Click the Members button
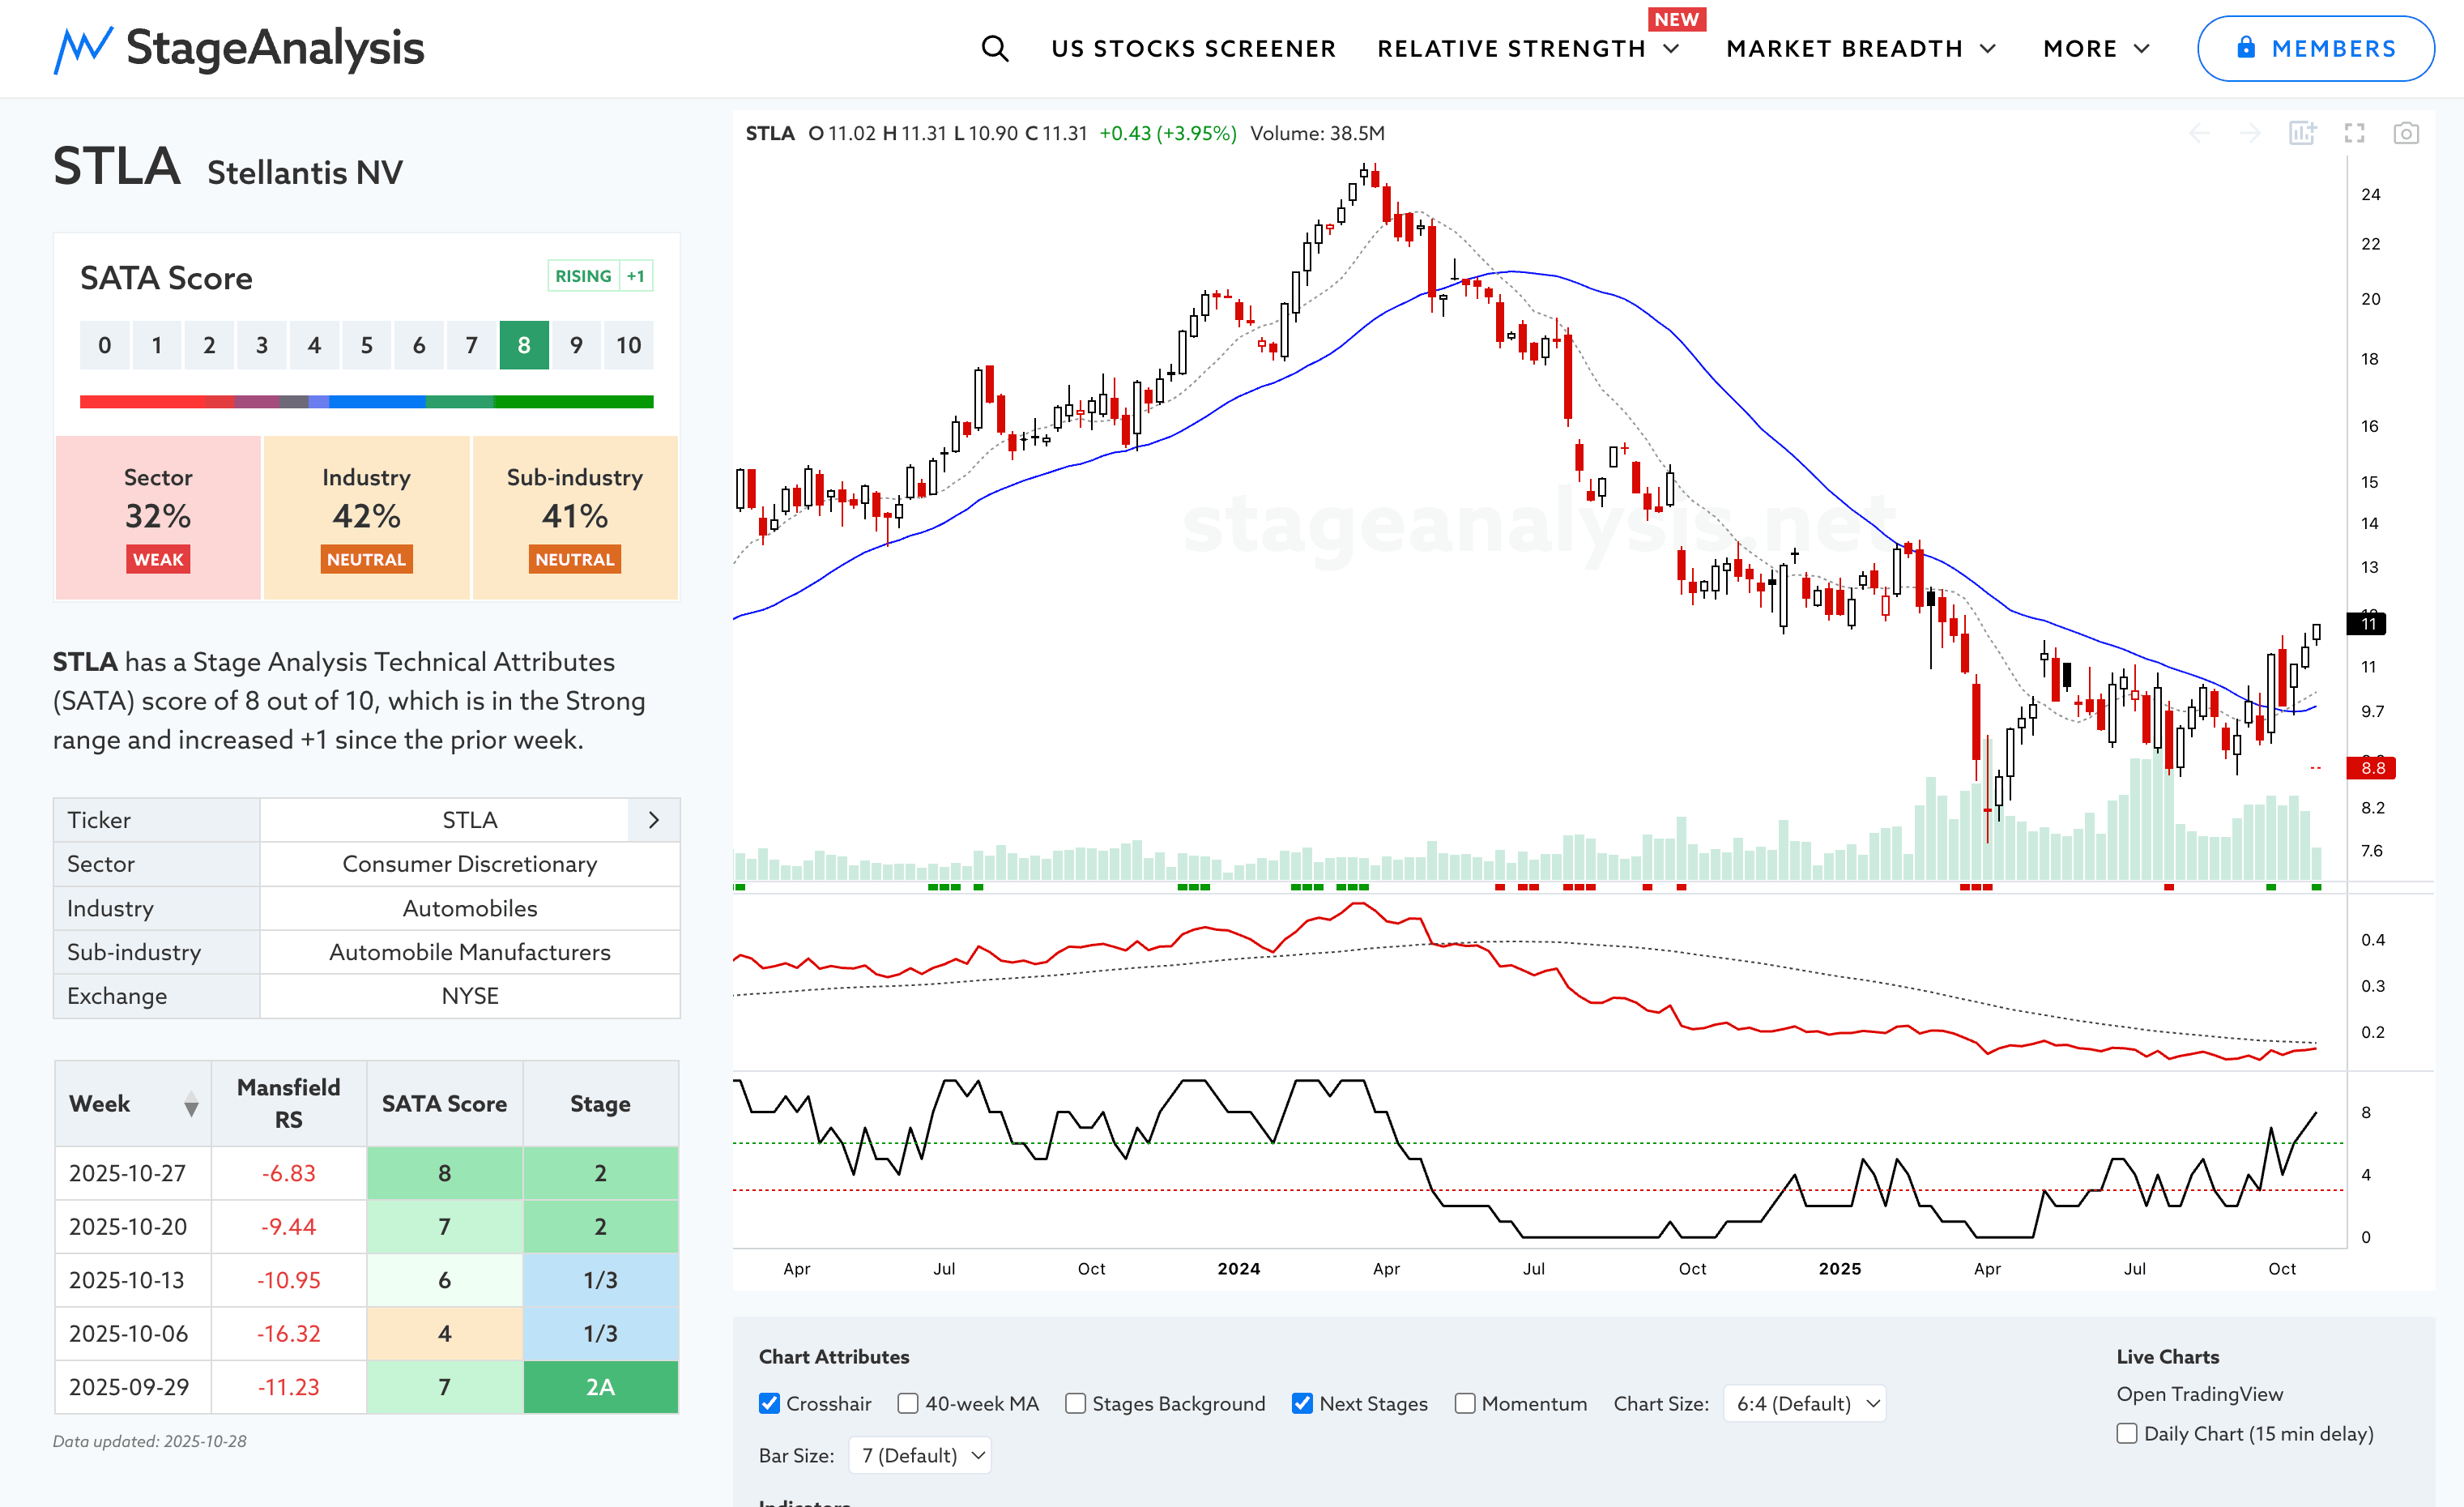2464x1507 pixels. (x=2315, y=48)
